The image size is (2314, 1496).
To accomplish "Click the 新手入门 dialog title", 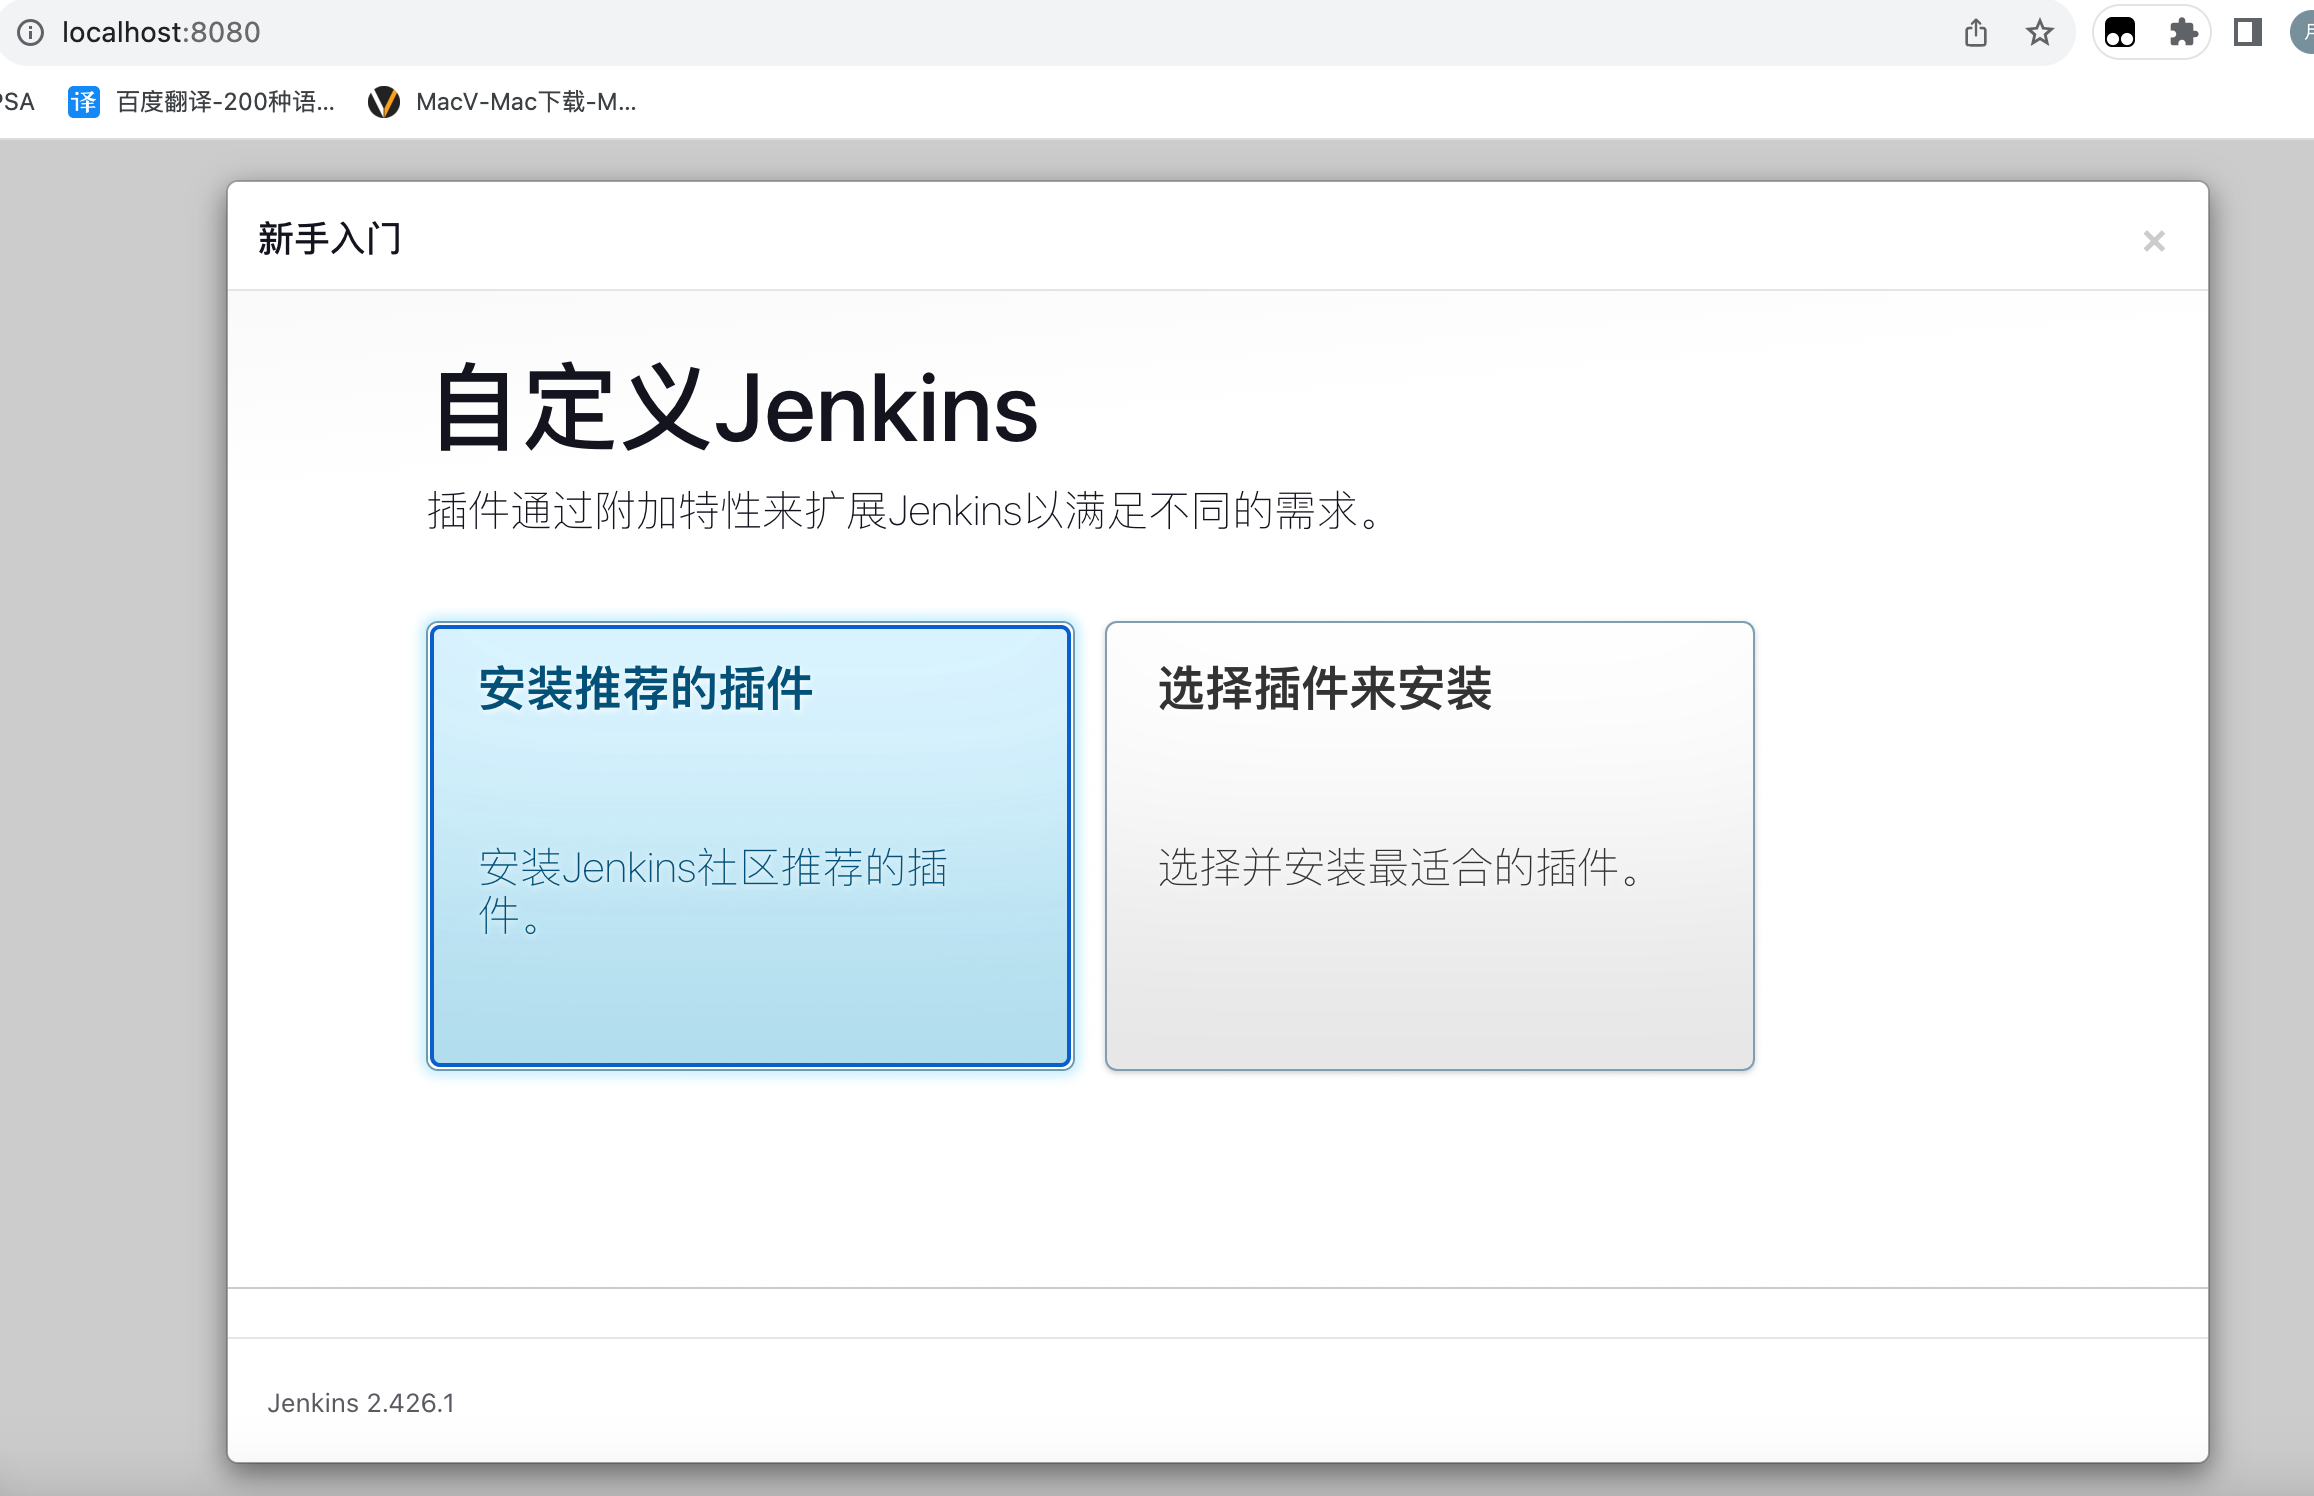I will [329, 239].
